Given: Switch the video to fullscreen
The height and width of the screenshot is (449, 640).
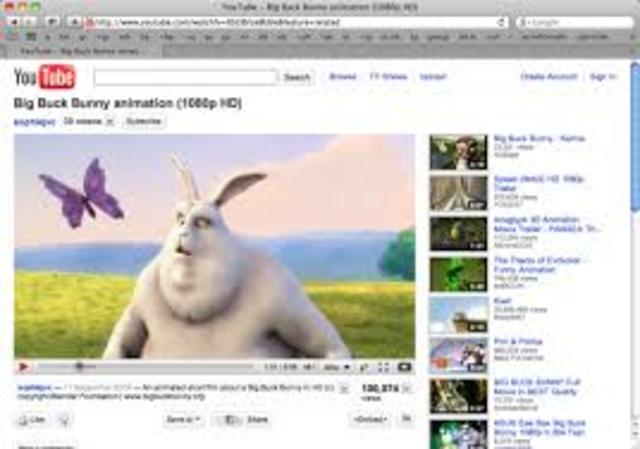Looking at the screenshot, I should point(383,367).
